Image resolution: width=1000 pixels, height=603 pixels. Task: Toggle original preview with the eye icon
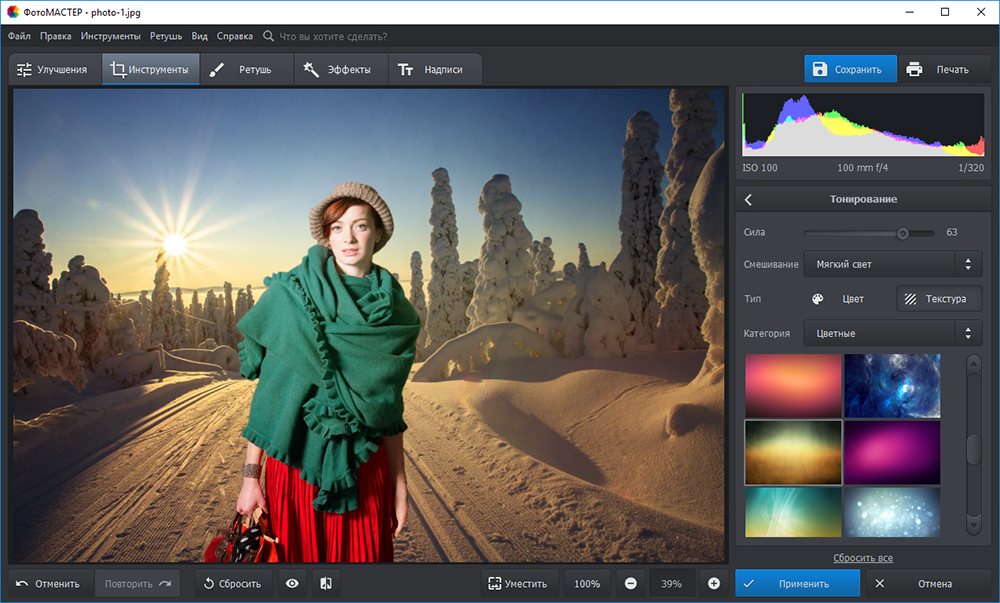click(292, 583)
